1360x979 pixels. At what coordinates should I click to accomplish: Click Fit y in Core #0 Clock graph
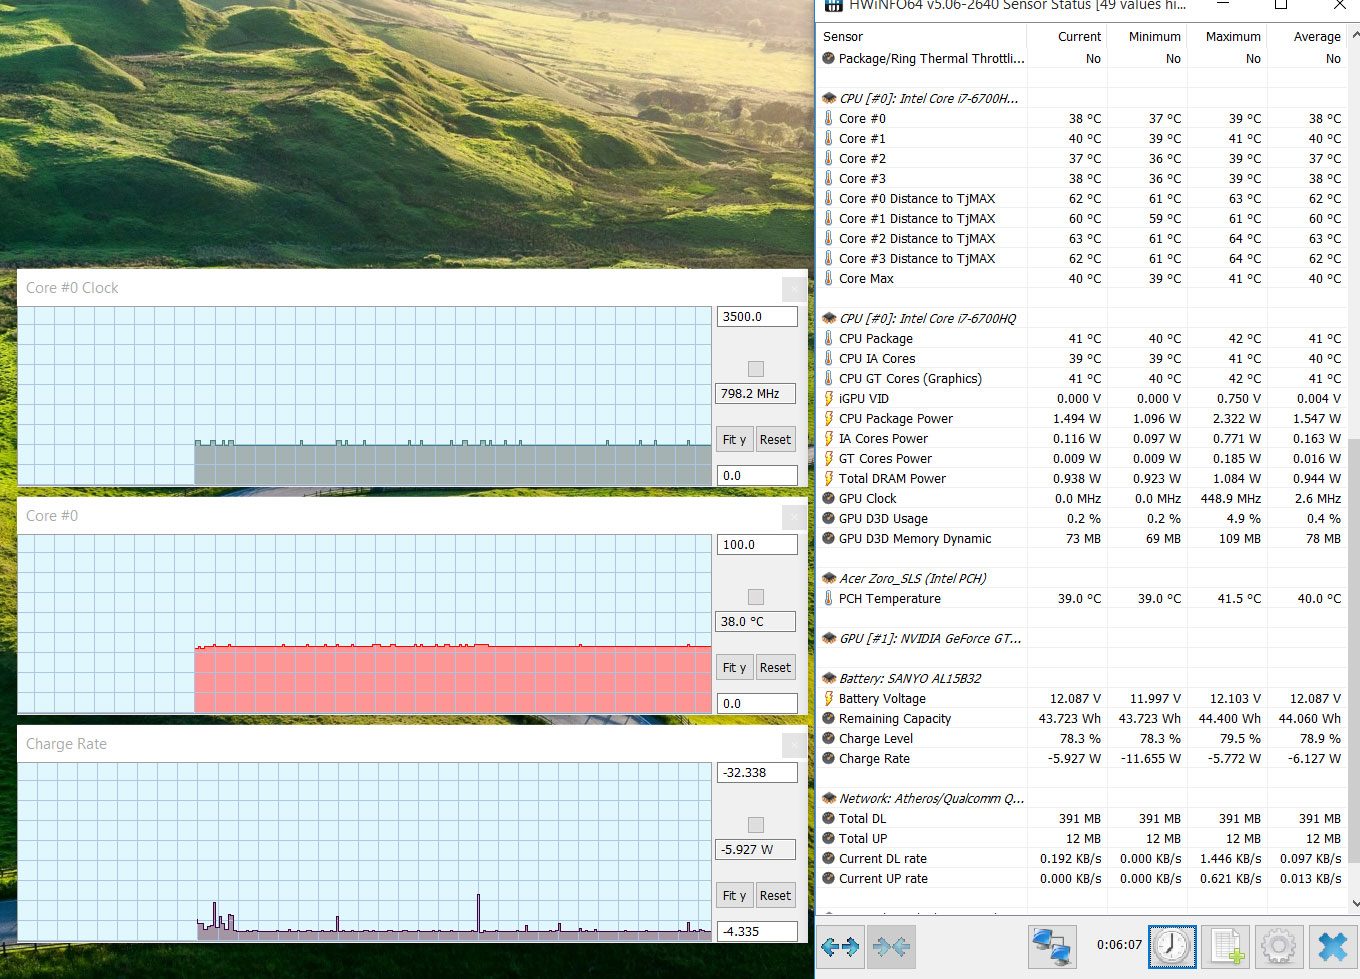(x=734, y=439)
